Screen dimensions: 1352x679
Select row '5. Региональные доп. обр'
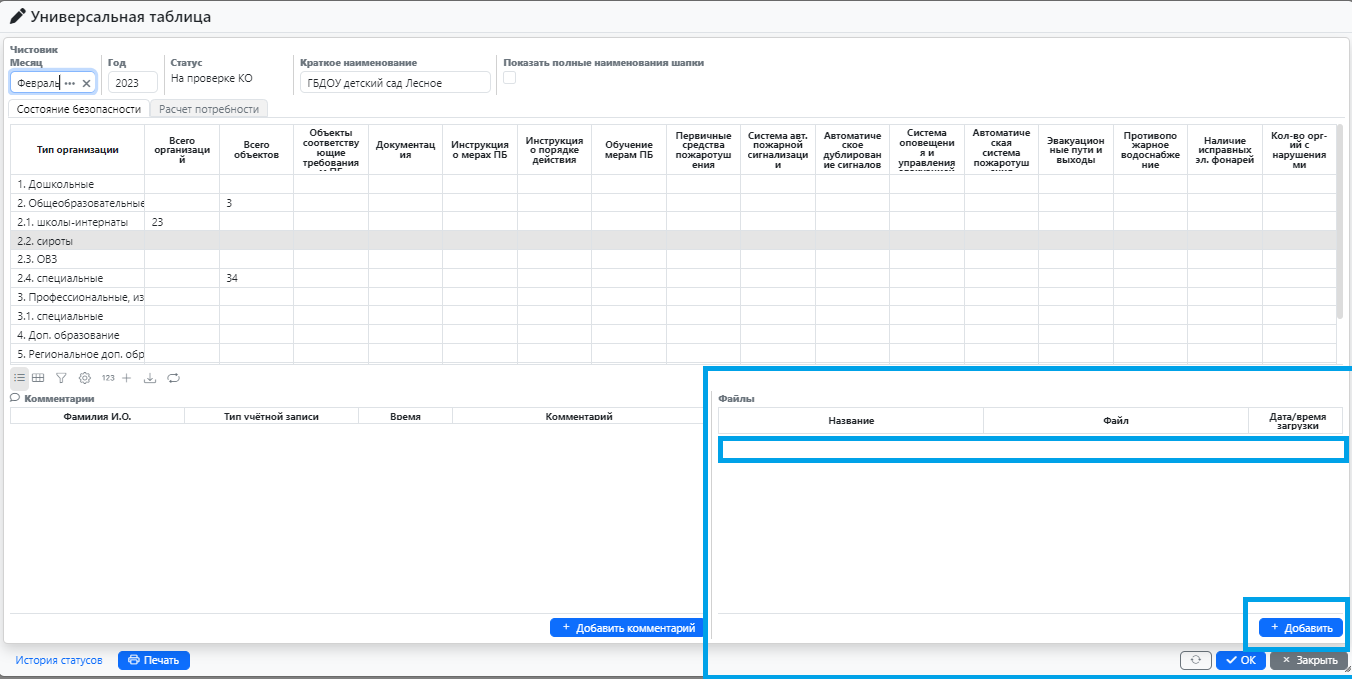pyautogui.click(x=674, y=354)
